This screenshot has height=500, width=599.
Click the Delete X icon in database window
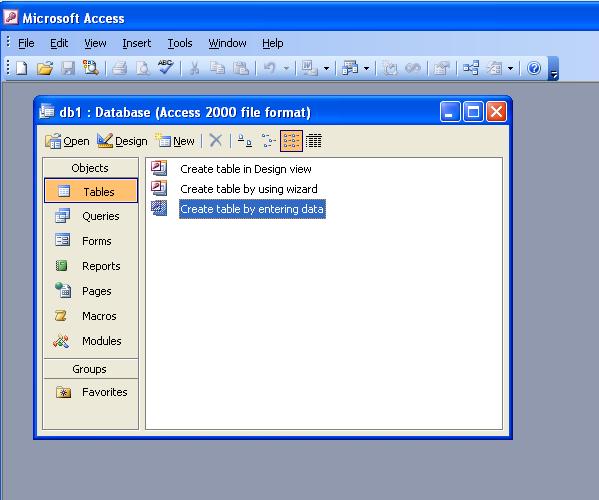[x=216, y=141]
